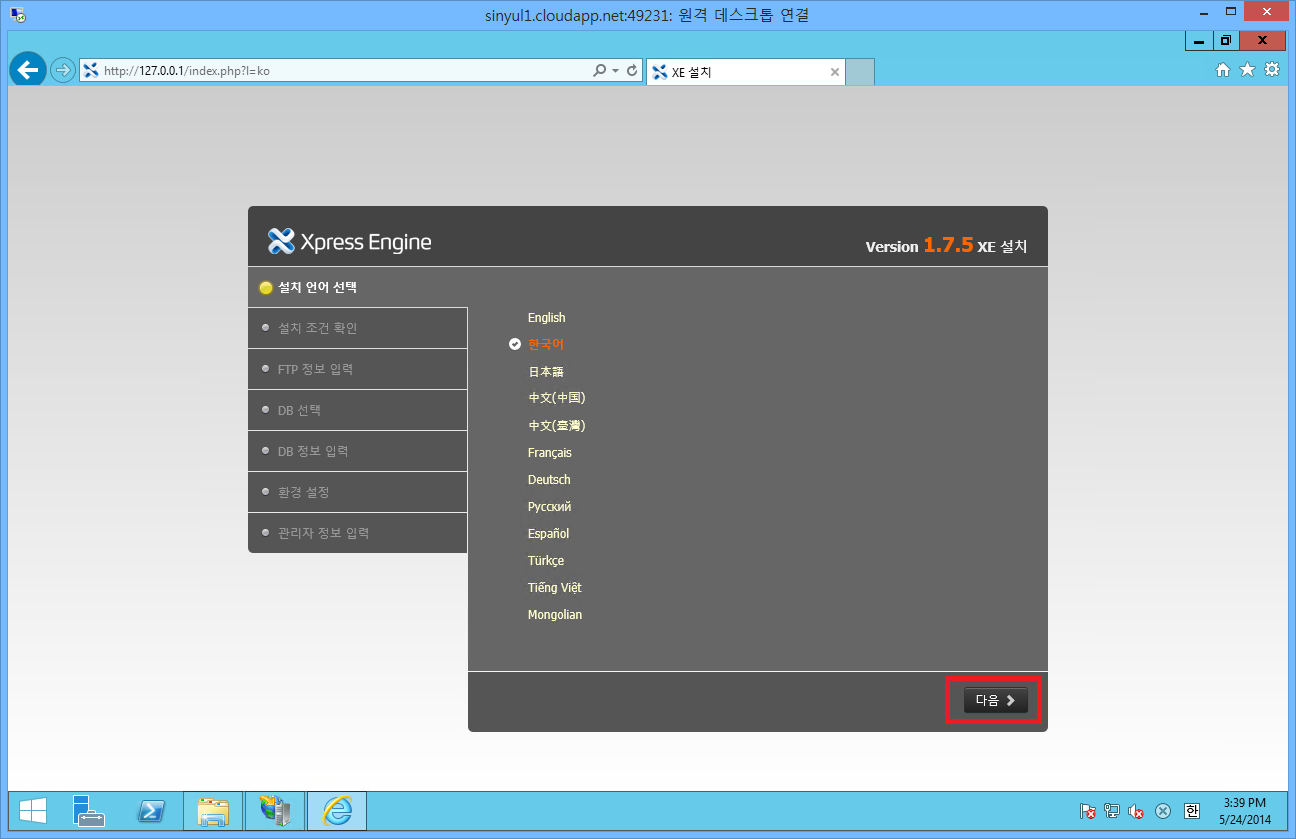The height and width of the screenshot is (839, 1296).
Task: Select 中文(中国) language option
Action: pyautogui.click(x=557, y=398)
